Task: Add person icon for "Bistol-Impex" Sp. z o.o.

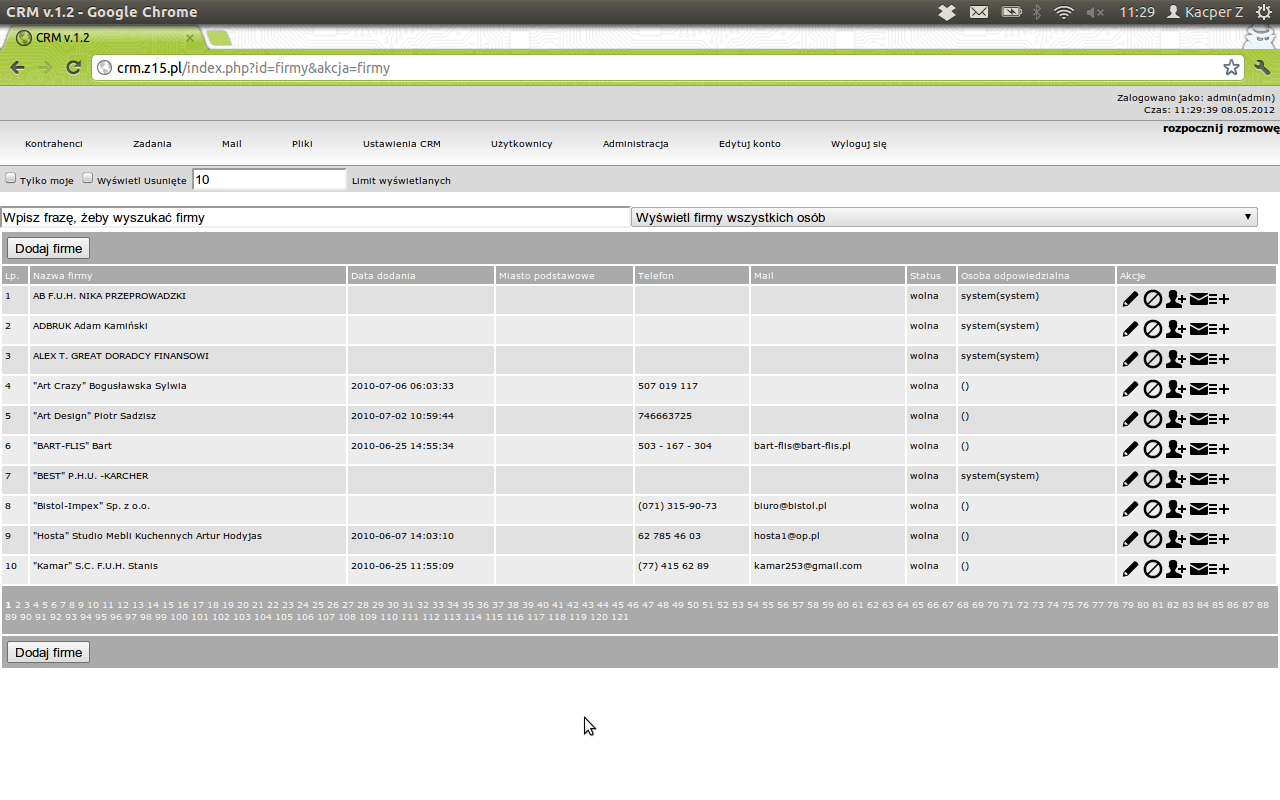Action: [x=1176, y=509]
